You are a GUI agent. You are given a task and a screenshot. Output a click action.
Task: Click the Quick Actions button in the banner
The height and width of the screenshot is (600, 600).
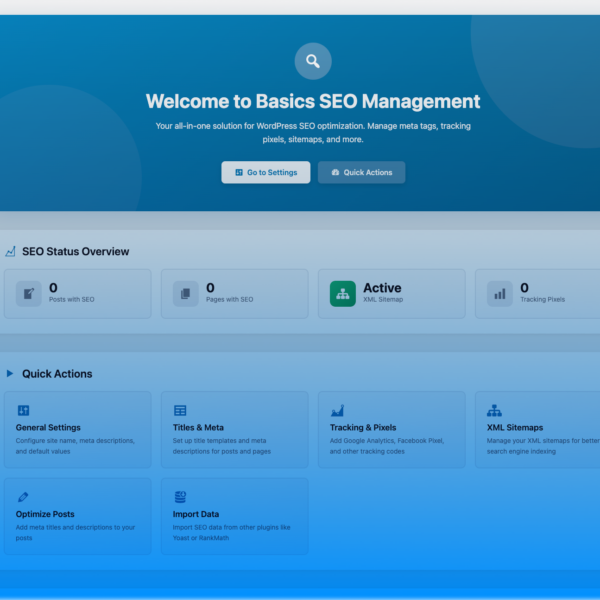point(361,172)
